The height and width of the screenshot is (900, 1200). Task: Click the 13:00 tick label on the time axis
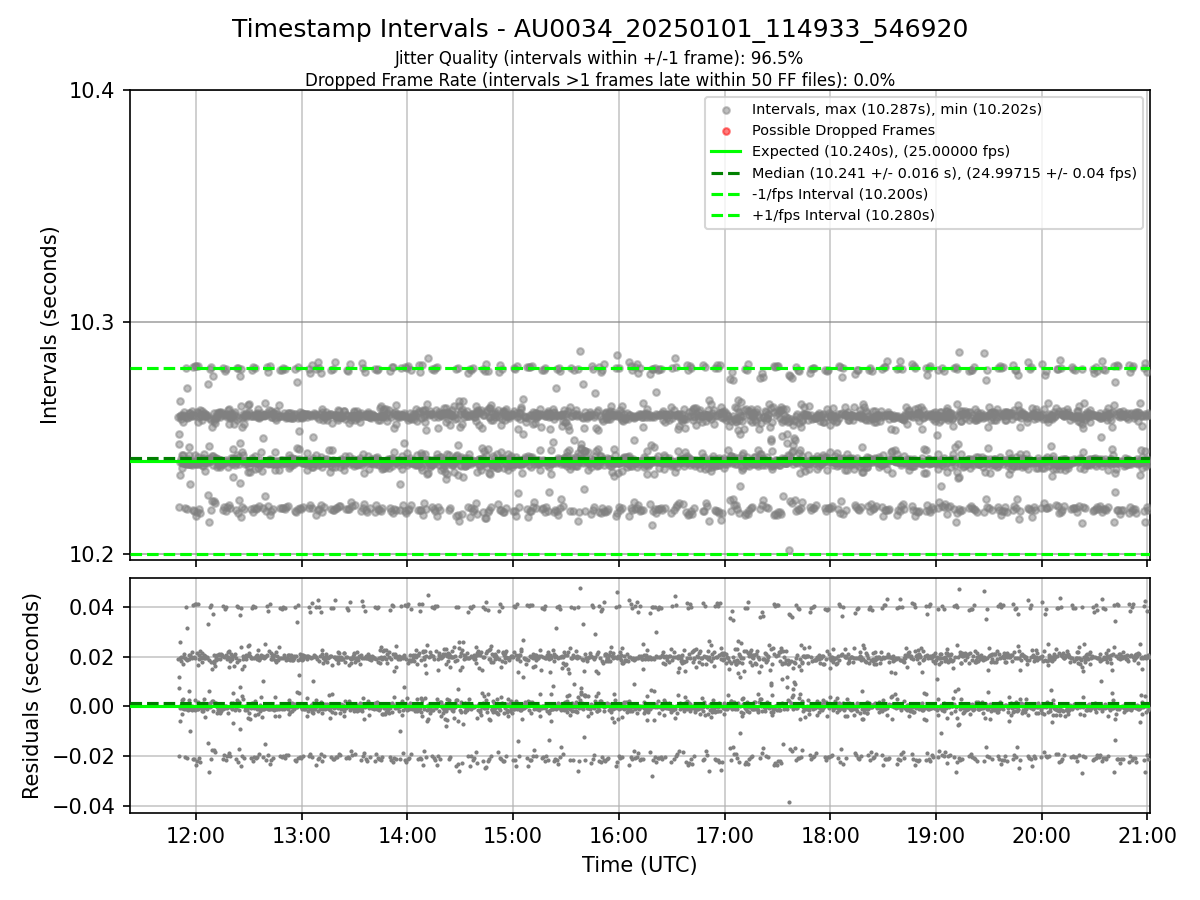[x=301, y=836]
